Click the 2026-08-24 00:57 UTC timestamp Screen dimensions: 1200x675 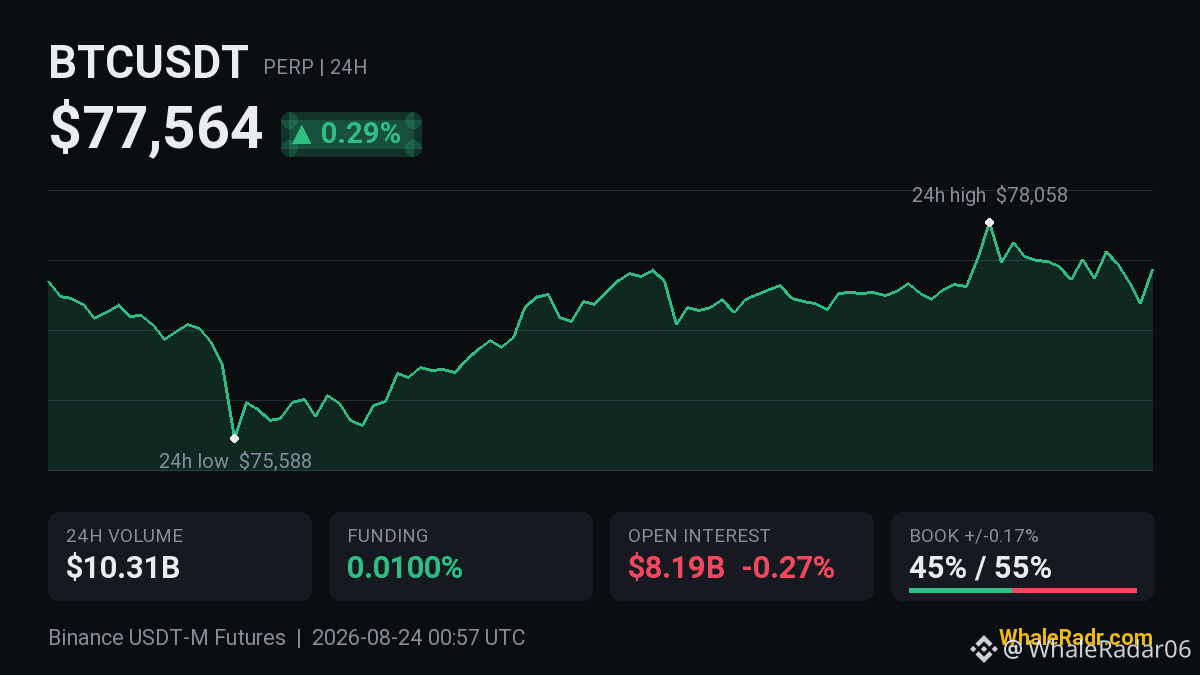click(x=418, y=637)
